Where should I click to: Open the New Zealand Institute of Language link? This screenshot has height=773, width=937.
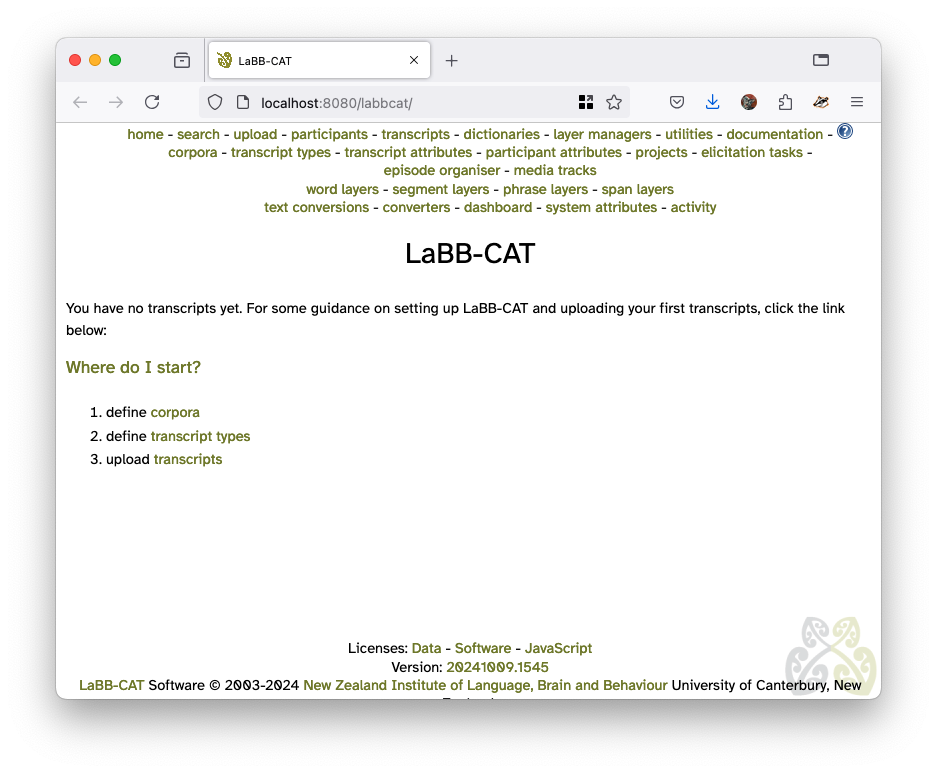(485, 685)
